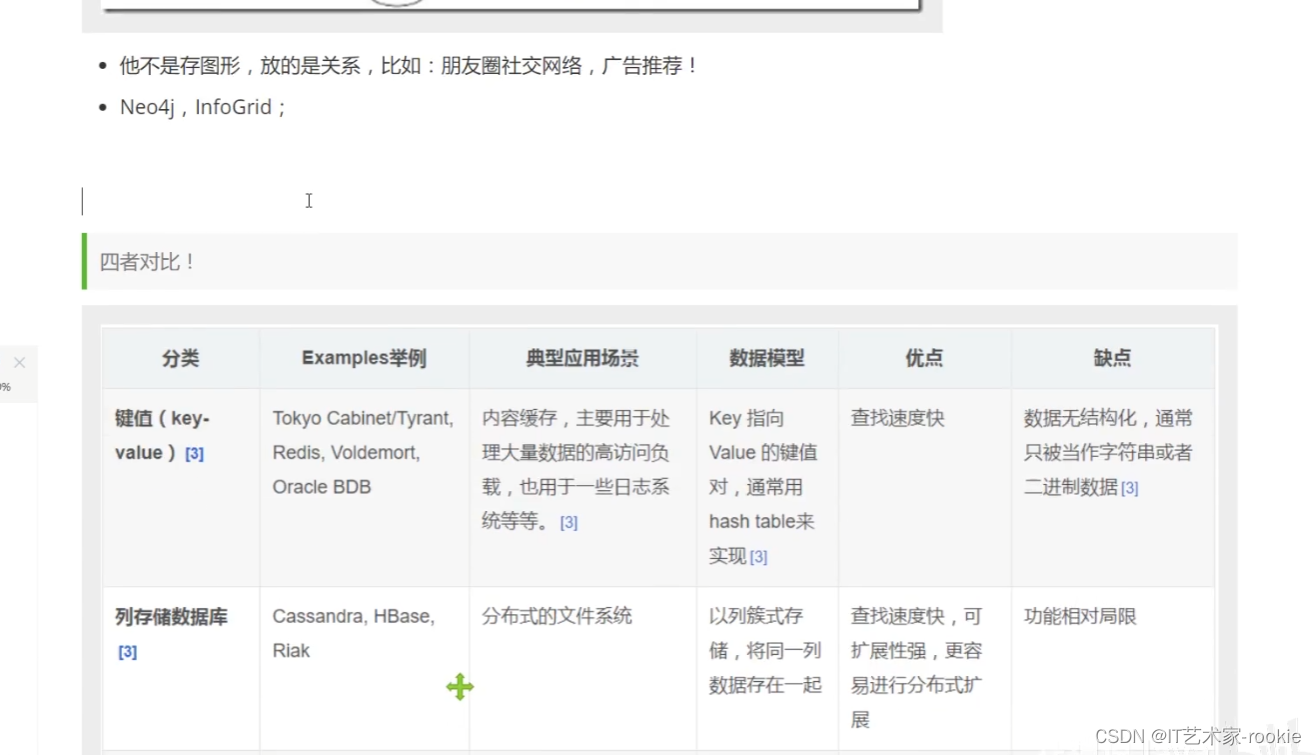The width and height of the screenshot is (1316, 755).
Task: Click the 分类 column header
Action: point(181,358)
